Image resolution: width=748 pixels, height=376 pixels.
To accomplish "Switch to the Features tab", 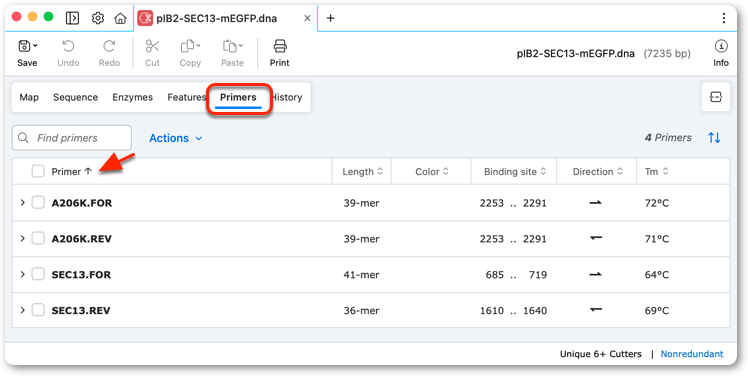I will (186, 97).
